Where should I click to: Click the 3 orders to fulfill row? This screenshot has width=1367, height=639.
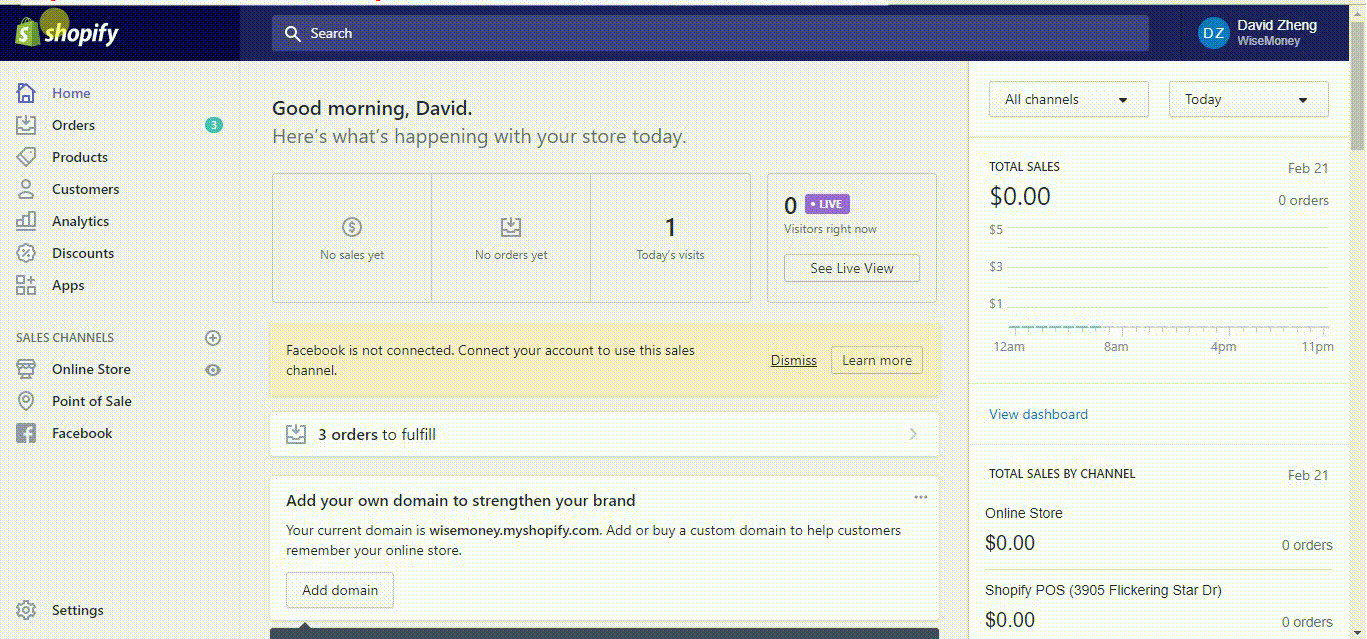(604, 434)
